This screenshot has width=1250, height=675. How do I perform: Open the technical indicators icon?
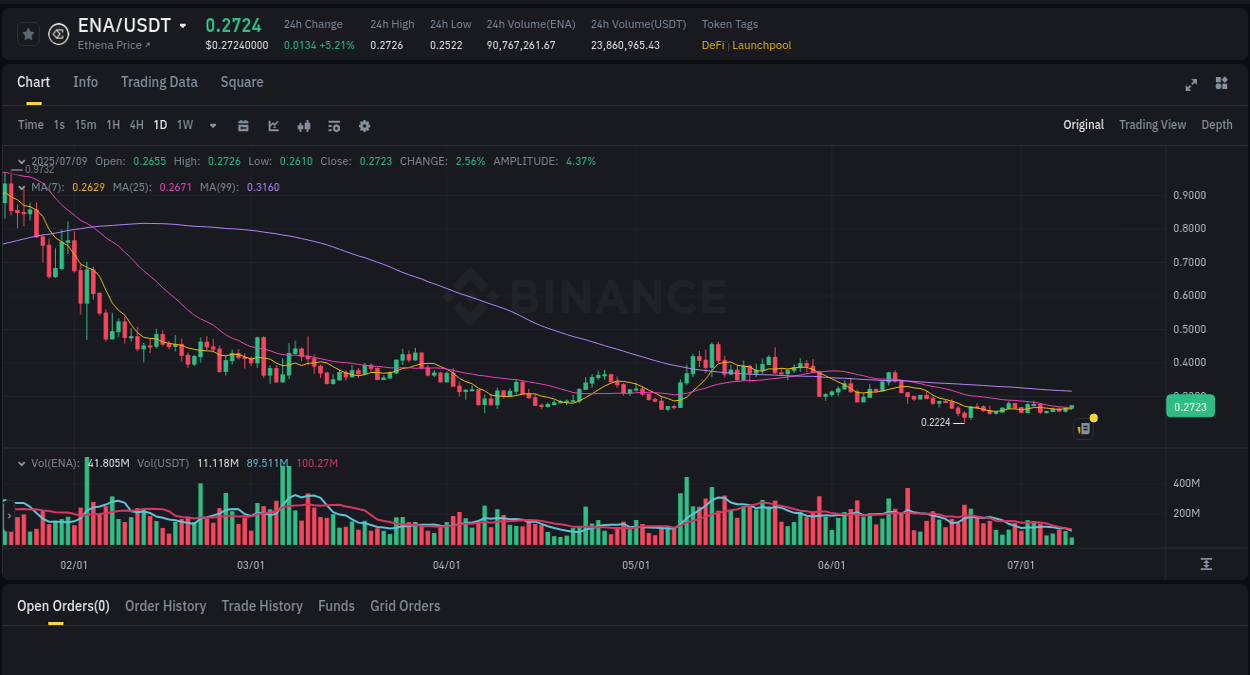coord(303,125)
